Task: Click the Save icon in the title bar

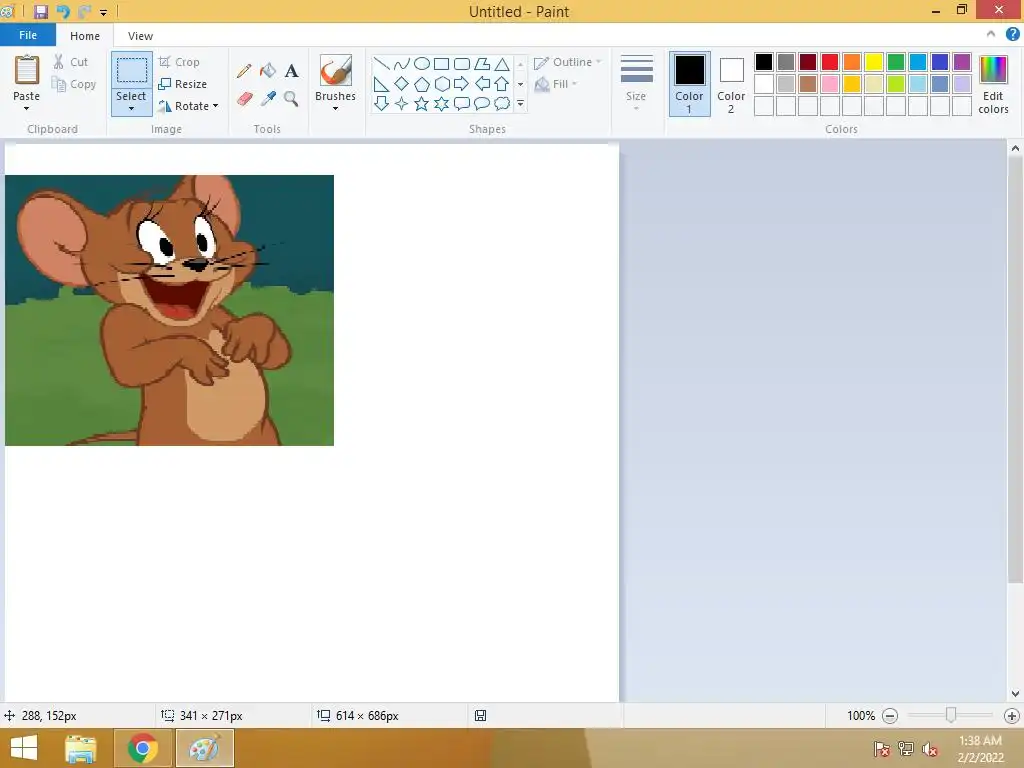Action: (40, 12)
